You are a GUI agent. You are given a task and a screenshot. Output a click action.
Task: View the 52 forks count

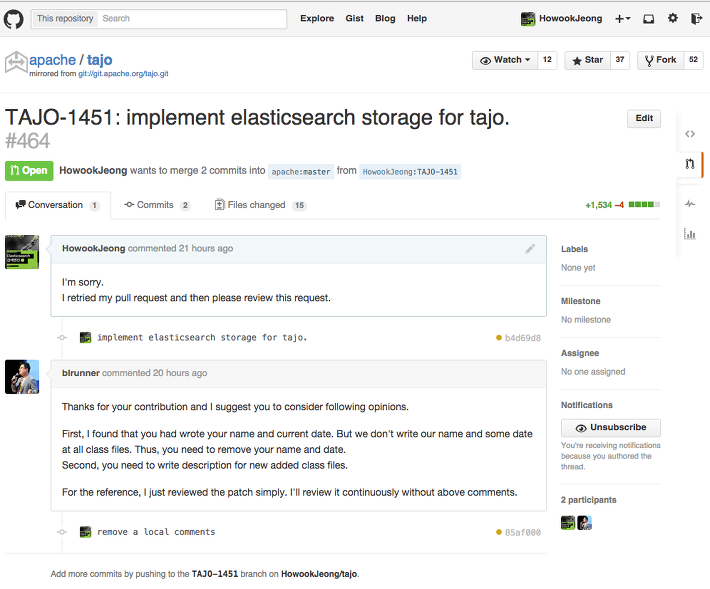693,60
